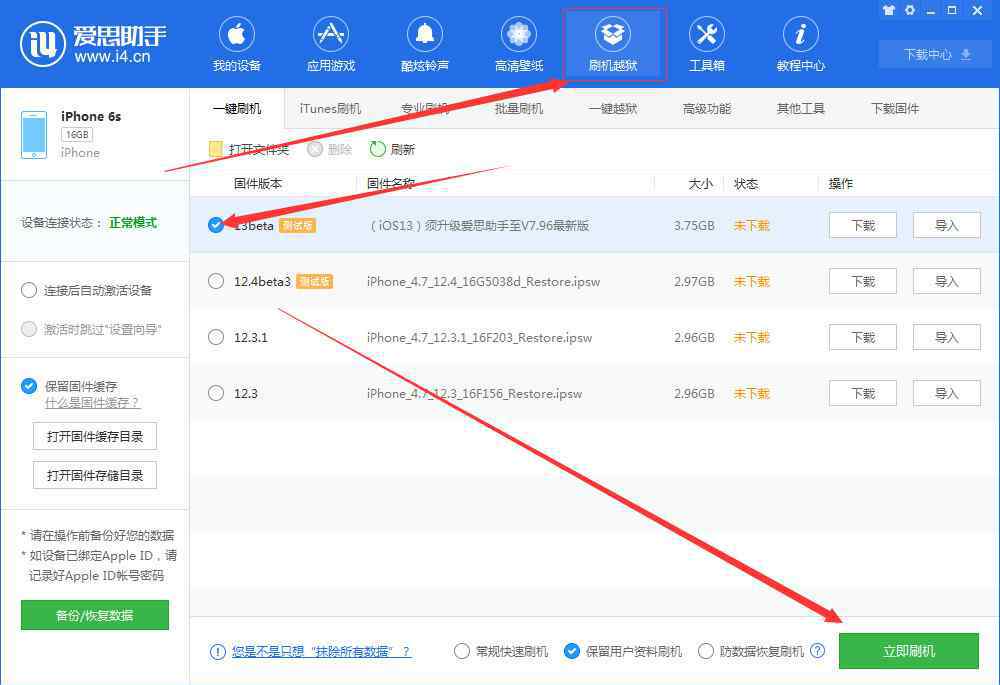Switch to the 下载固件 tab
This screenshot has width=1000, height=685.
895,108
